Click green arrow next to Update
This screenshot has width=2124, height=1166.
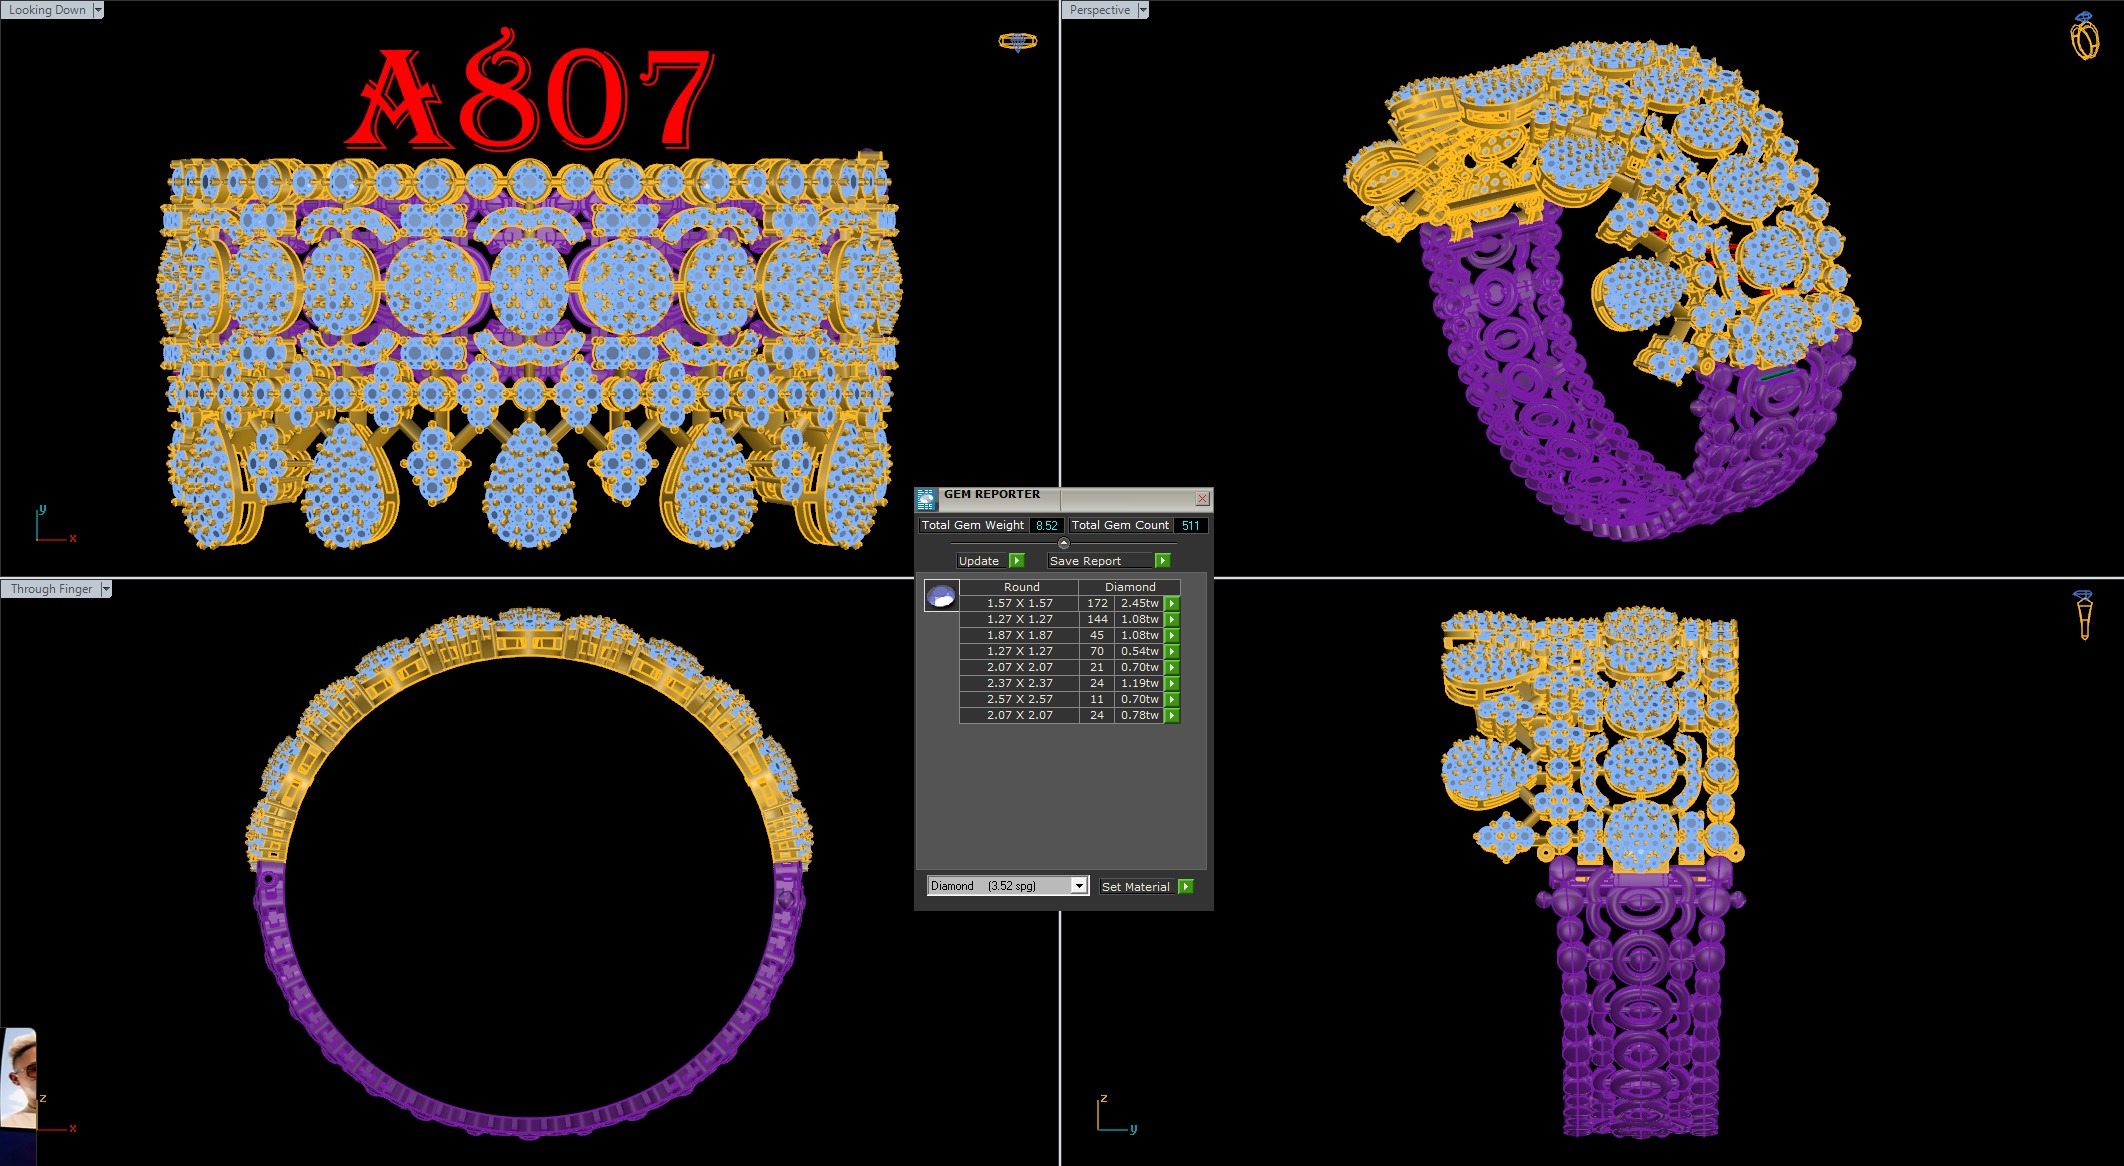tap(1017, 561)
